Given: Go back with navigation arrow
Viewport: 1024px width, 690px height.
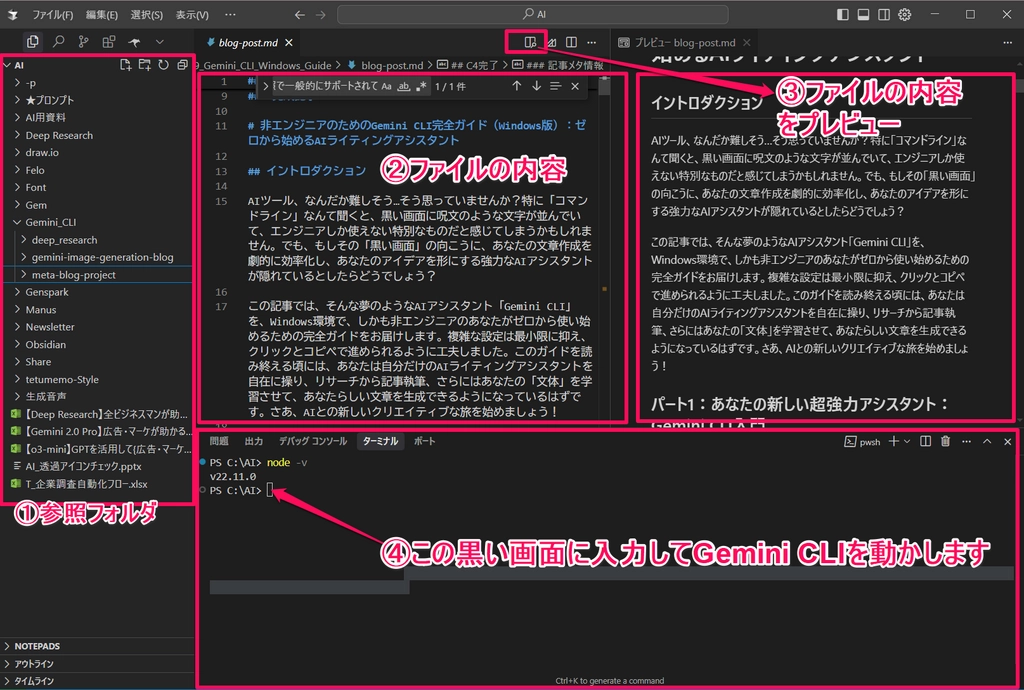Looking at the screenshot, I should tap(299, 14).
